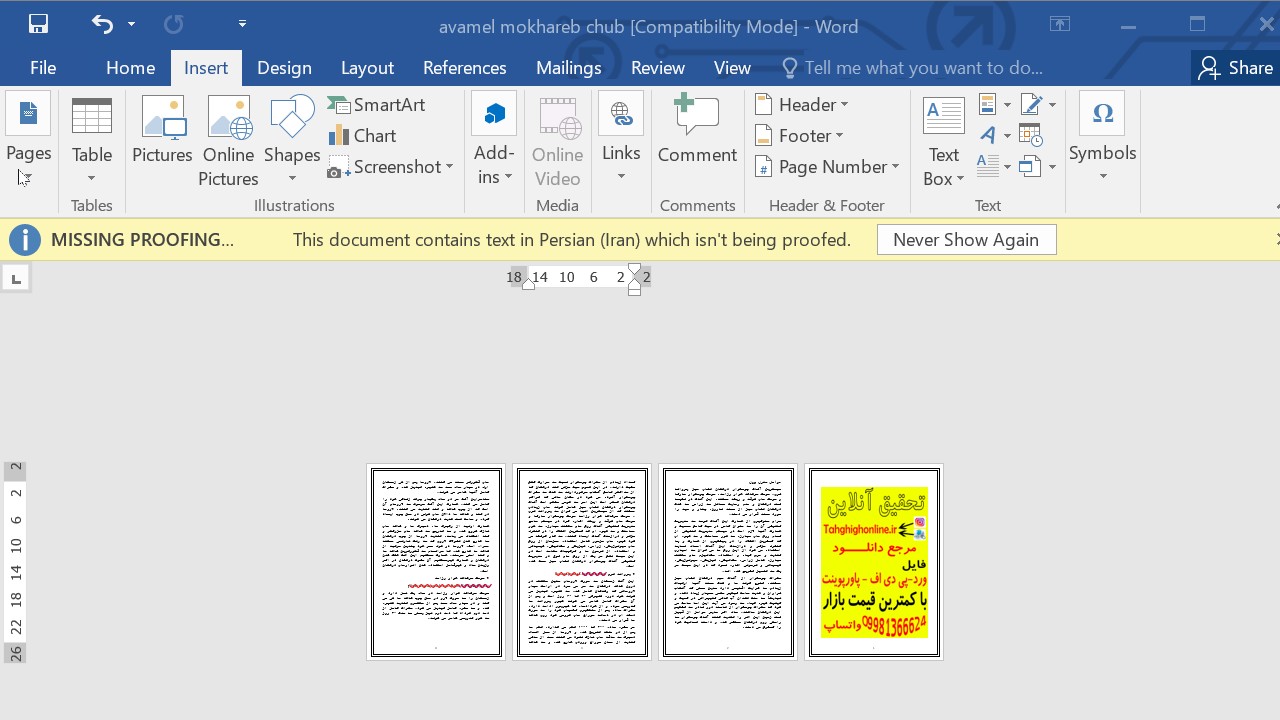Switch to the Mailings tab

click(568, 68)
